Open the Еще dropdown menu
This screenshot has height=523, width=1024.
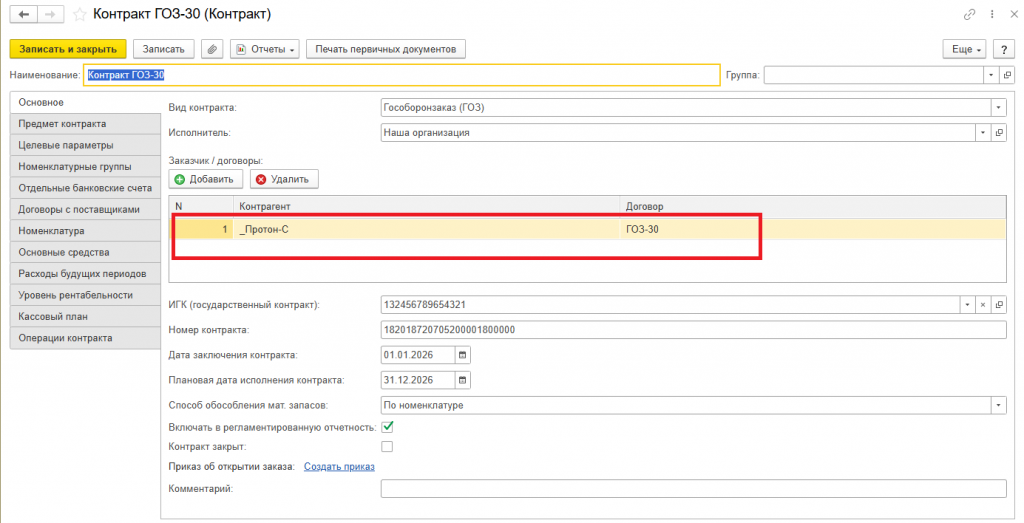(x=965, y=49)
